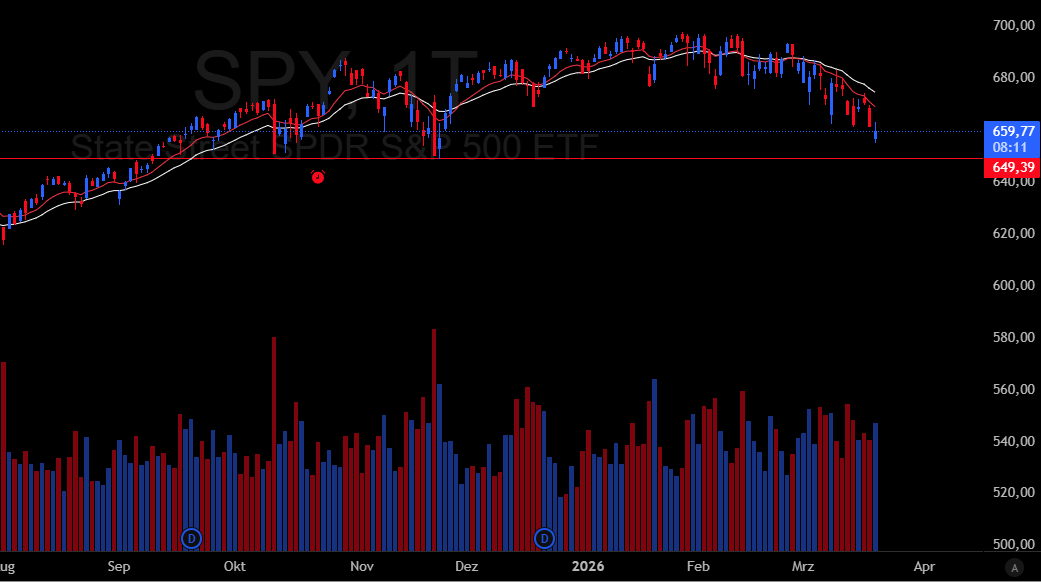Click the 700,00 price axis label
This screenshot has height=582, width=1041.
tap(1013, 25)
